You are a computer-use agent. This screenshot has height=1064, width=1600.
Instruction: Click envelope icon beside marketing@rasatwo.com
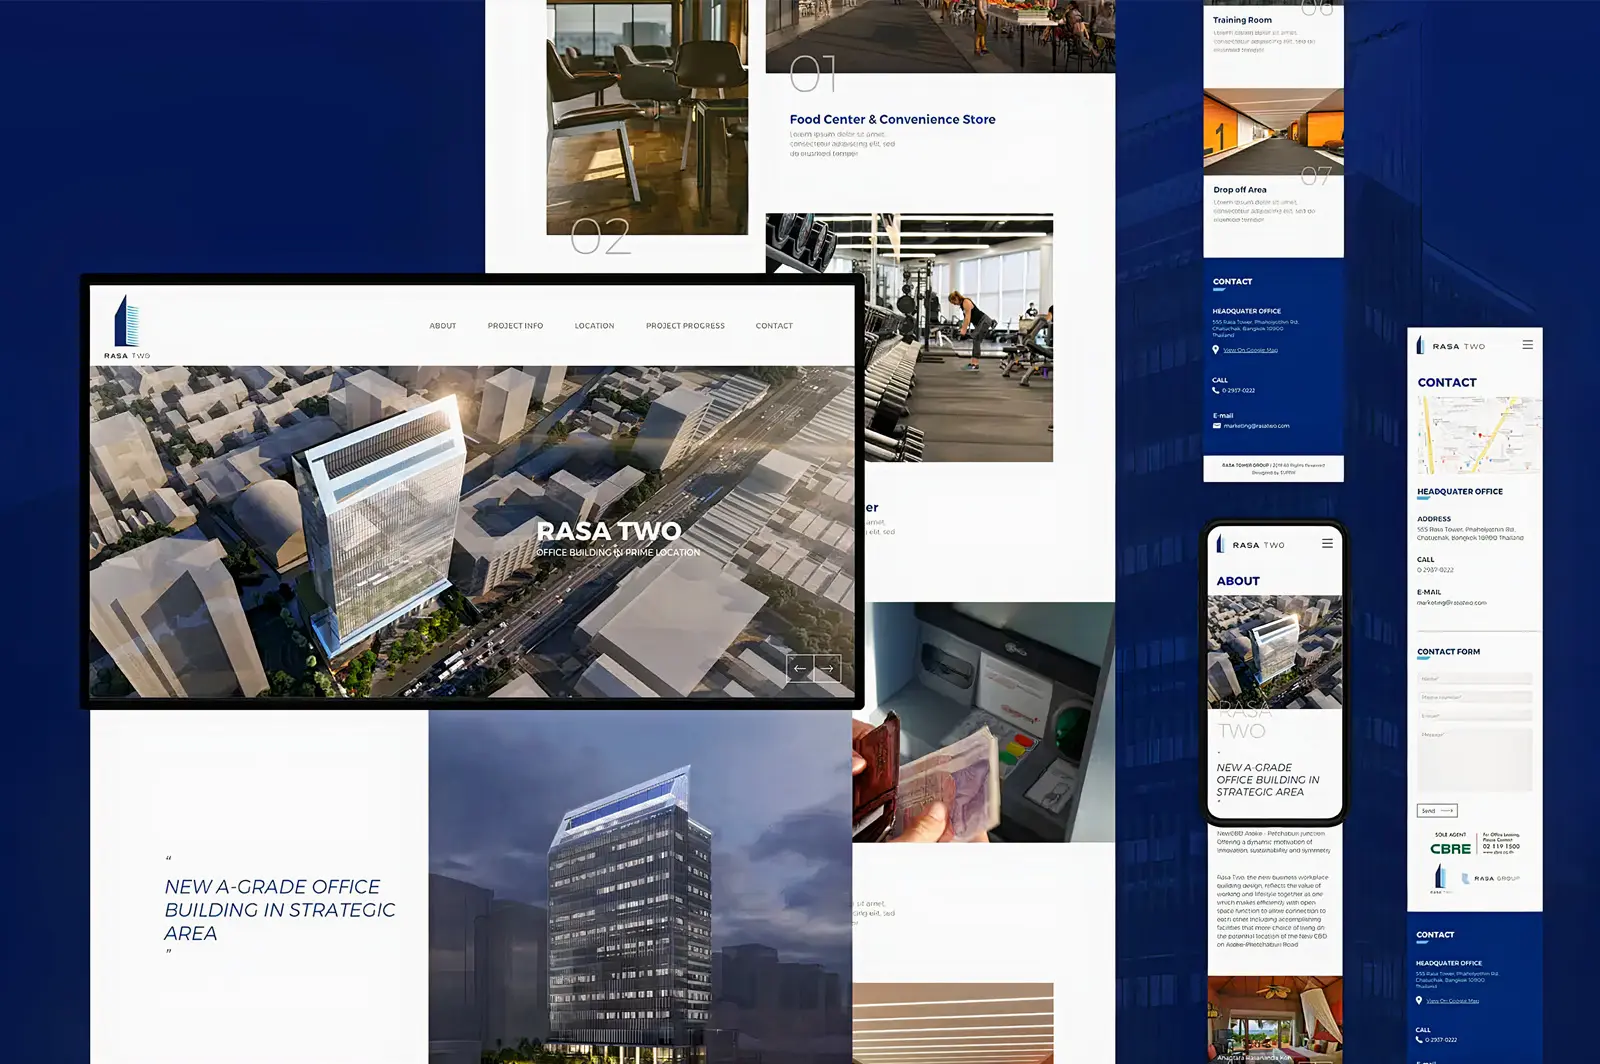(1217, 426)
